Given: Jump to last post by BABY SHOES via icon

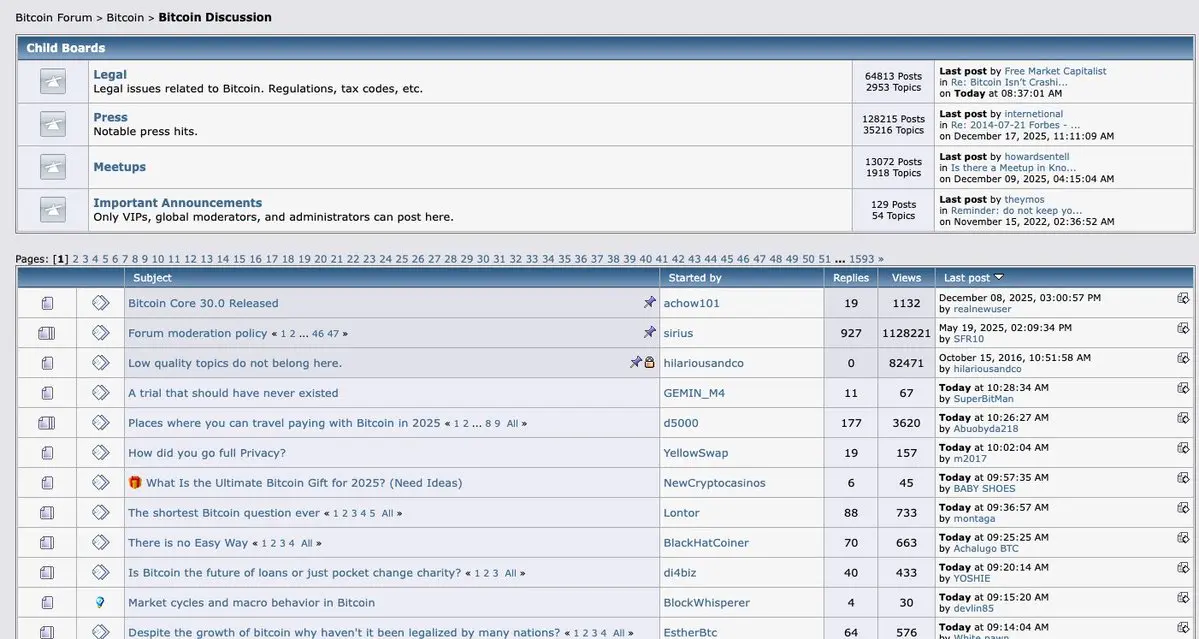Looking at the screenshot, I should click(1183, 478).
